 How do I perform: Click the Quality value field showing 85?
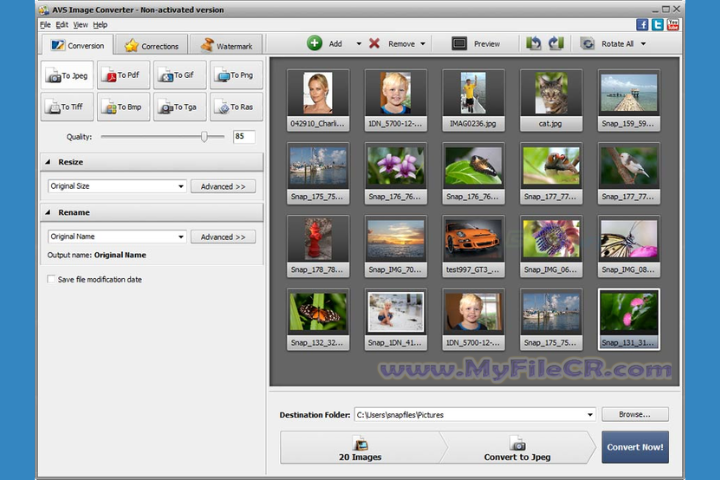[x=244, y=136]
